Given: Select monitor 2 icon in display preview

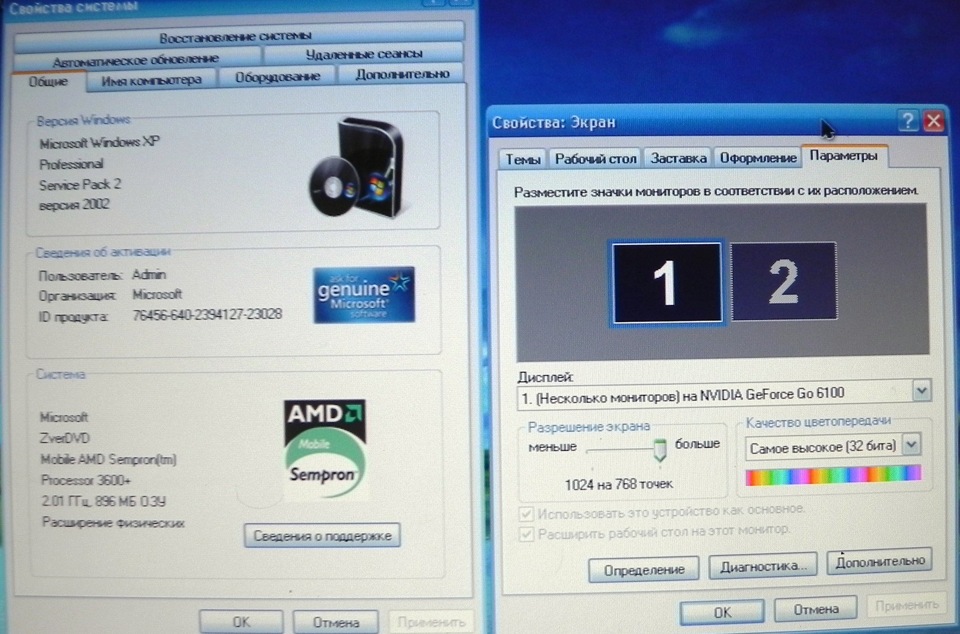Looking at the screenshot, I should pyautogui.click(x=784, y=280).
